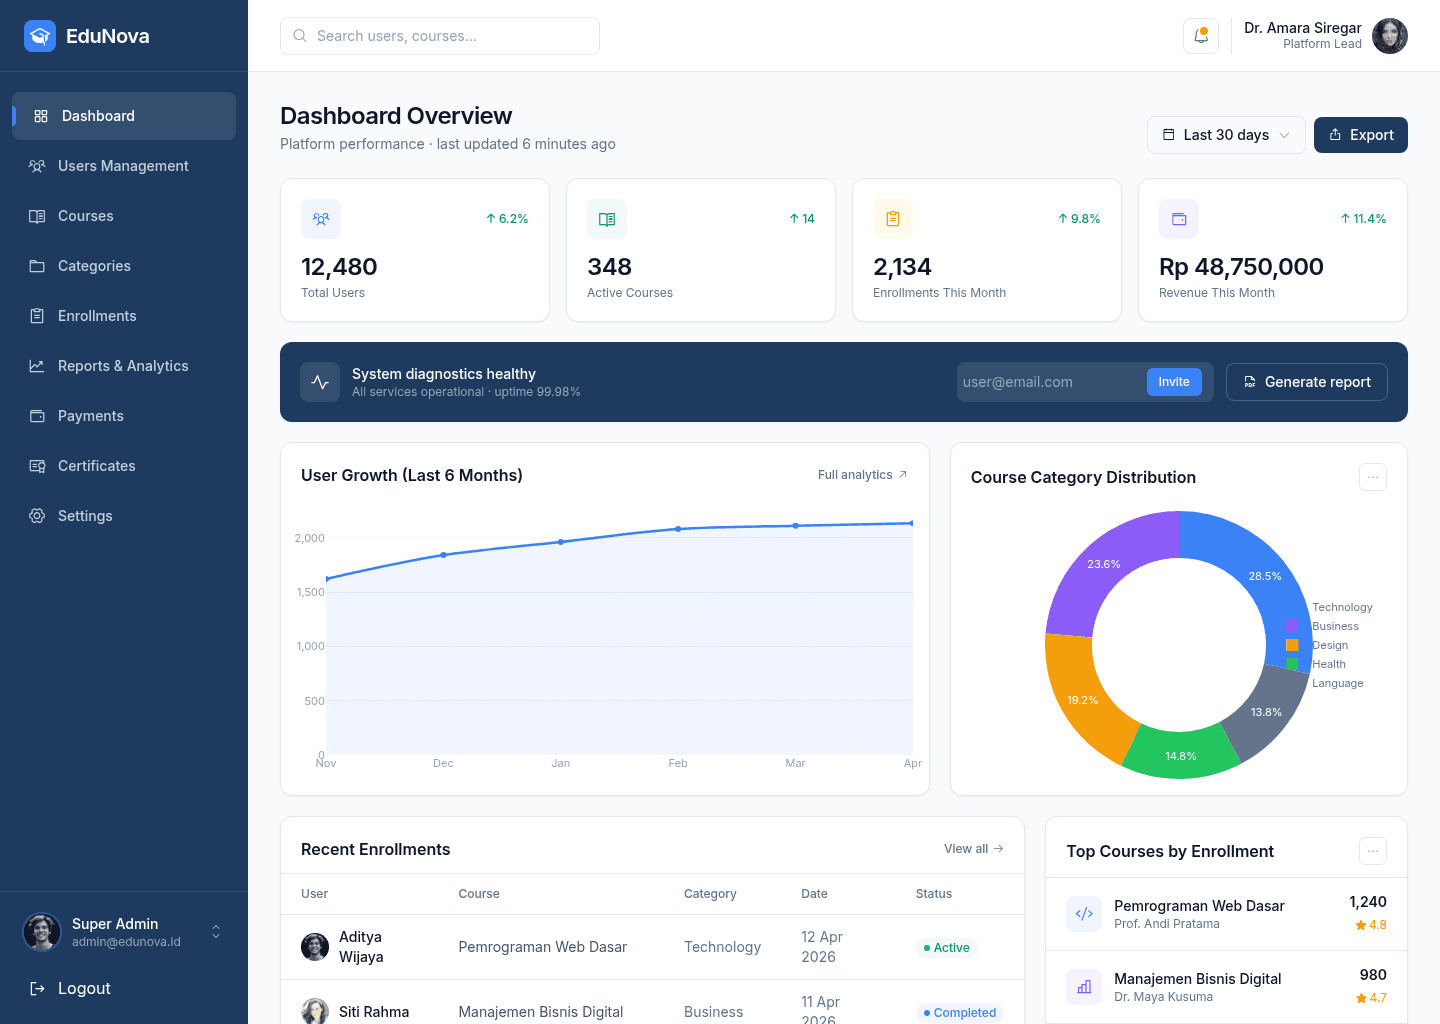Screen dimensions: 1440x1024
Task: Click the 12,480 Total Users value
Action: 339,267
